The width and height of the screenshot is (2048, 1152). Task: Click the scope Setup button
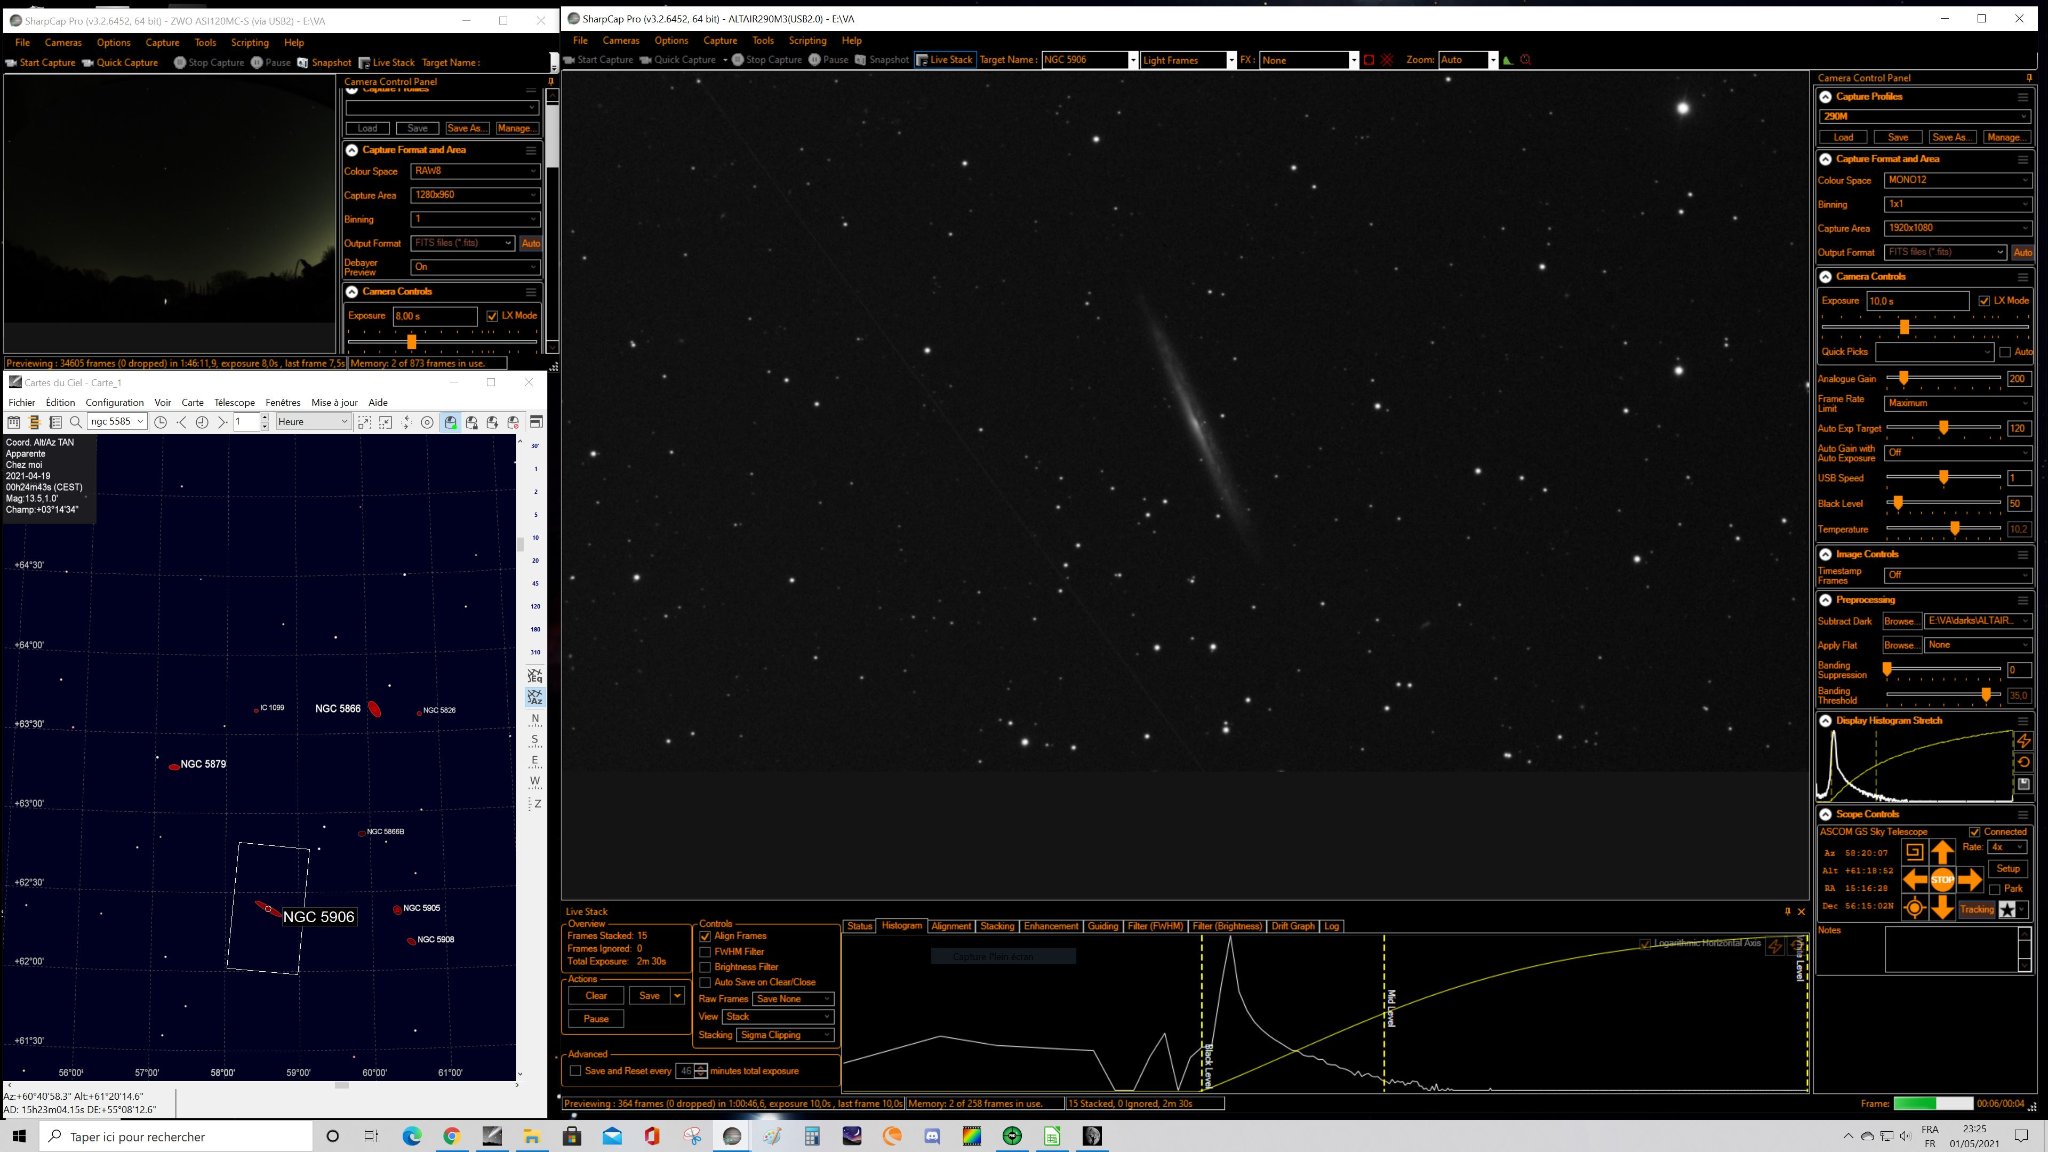click(x=2008, y=869)
